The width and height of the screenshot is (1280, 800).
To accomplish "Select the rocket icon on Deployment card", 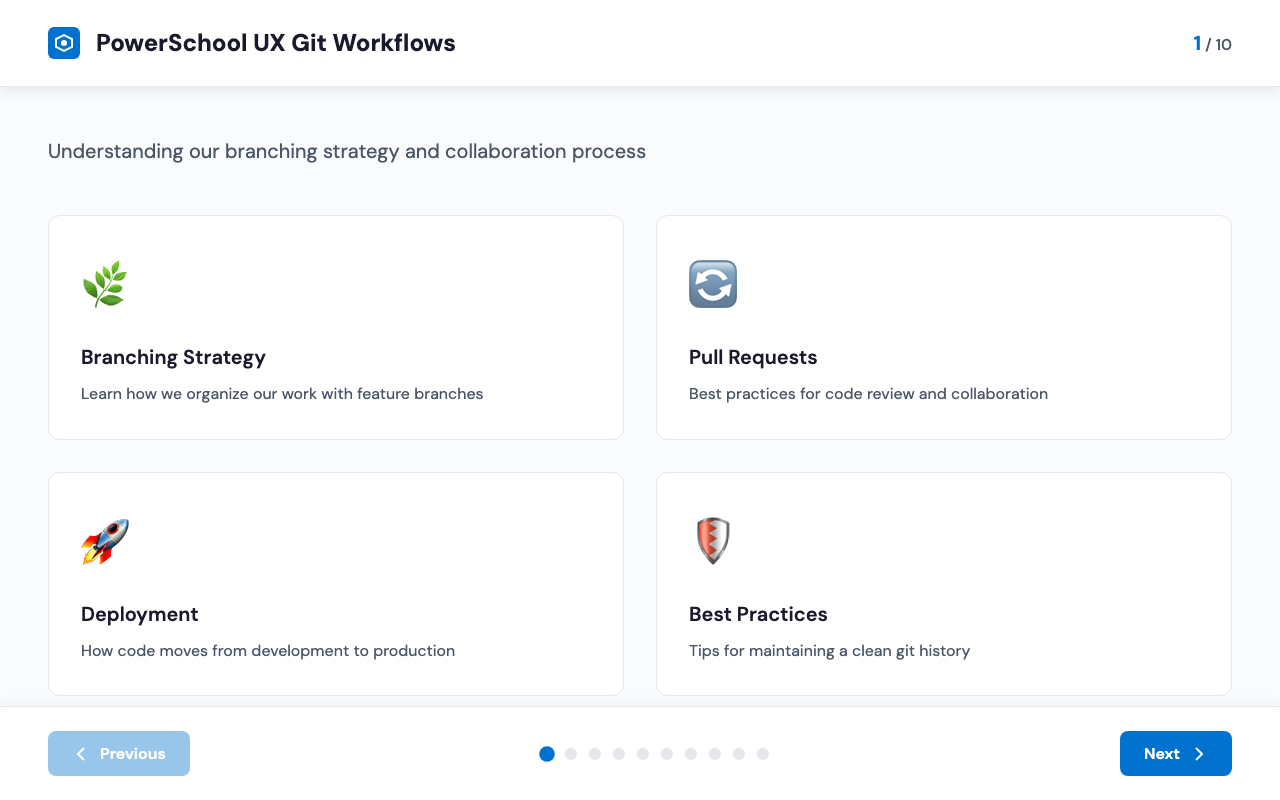I will (x=105, y=541).
